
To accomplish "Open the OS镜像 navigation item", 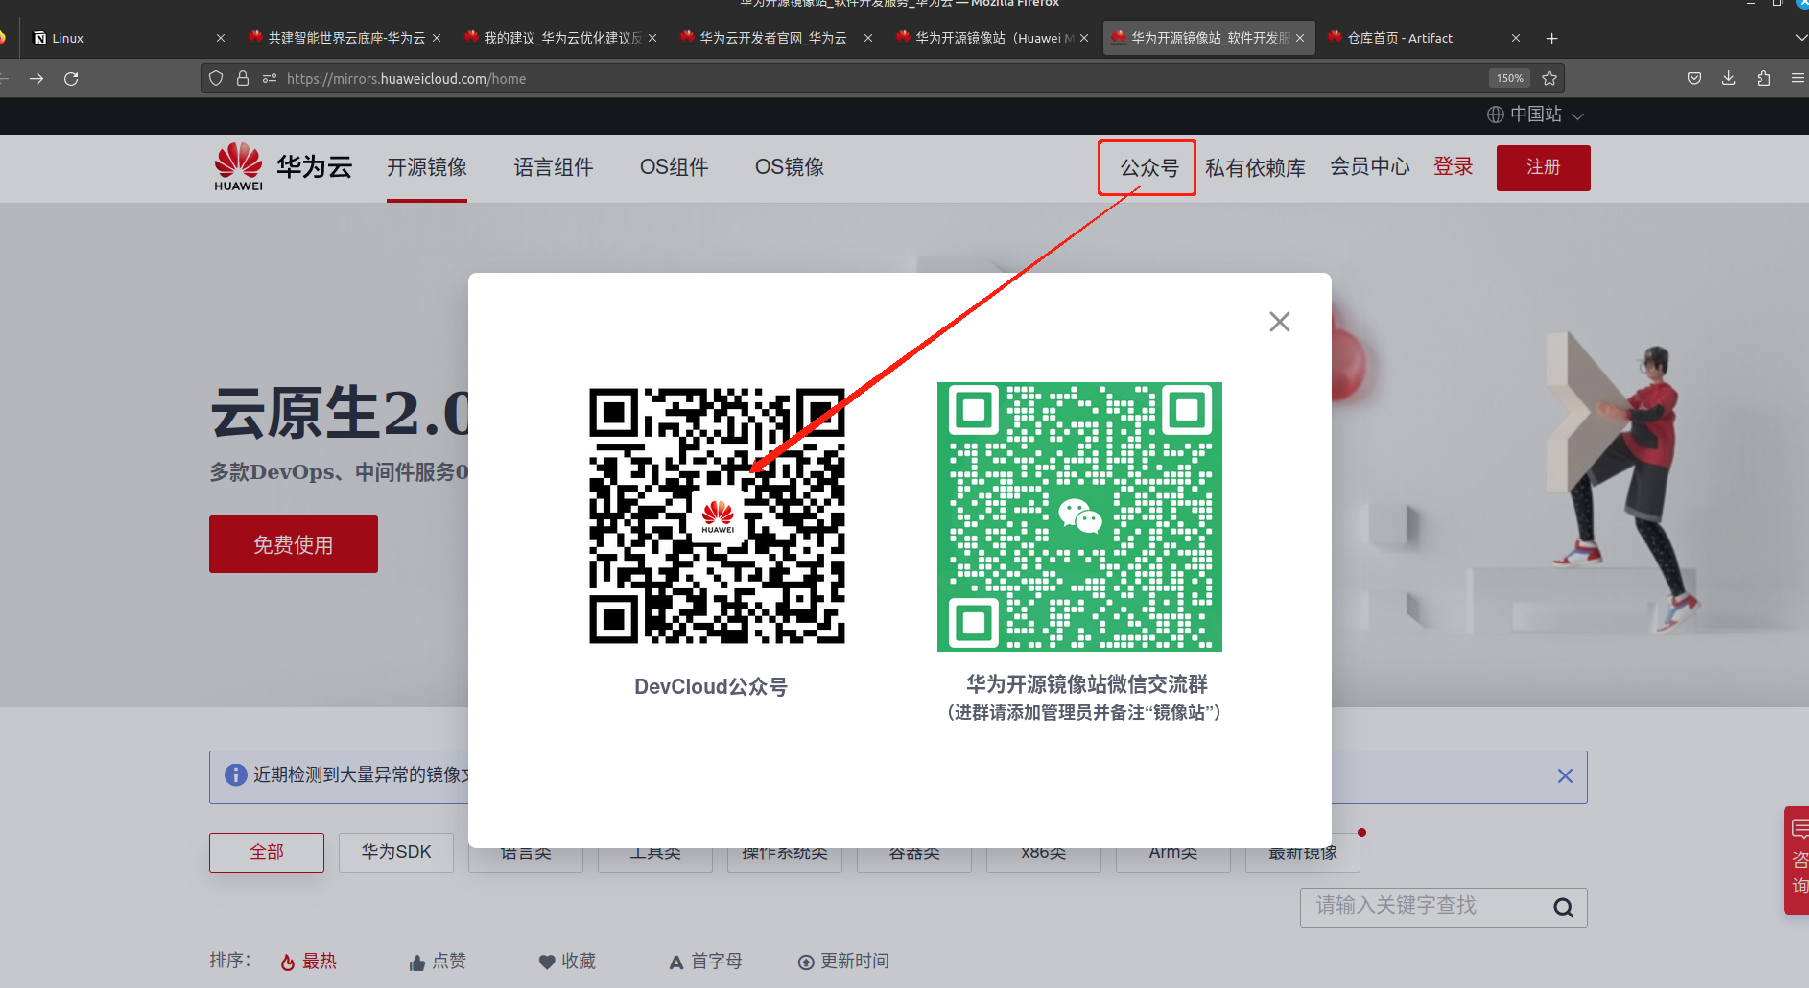I will [789, 167].
